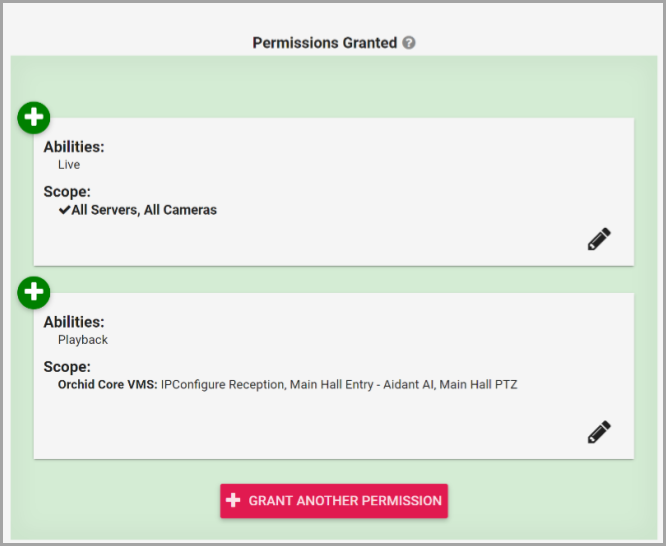Screen dimensions: 666x546
Task: Click the Orchid Core VMS server label
Action: pyautogui.click(x=107, y=384)
